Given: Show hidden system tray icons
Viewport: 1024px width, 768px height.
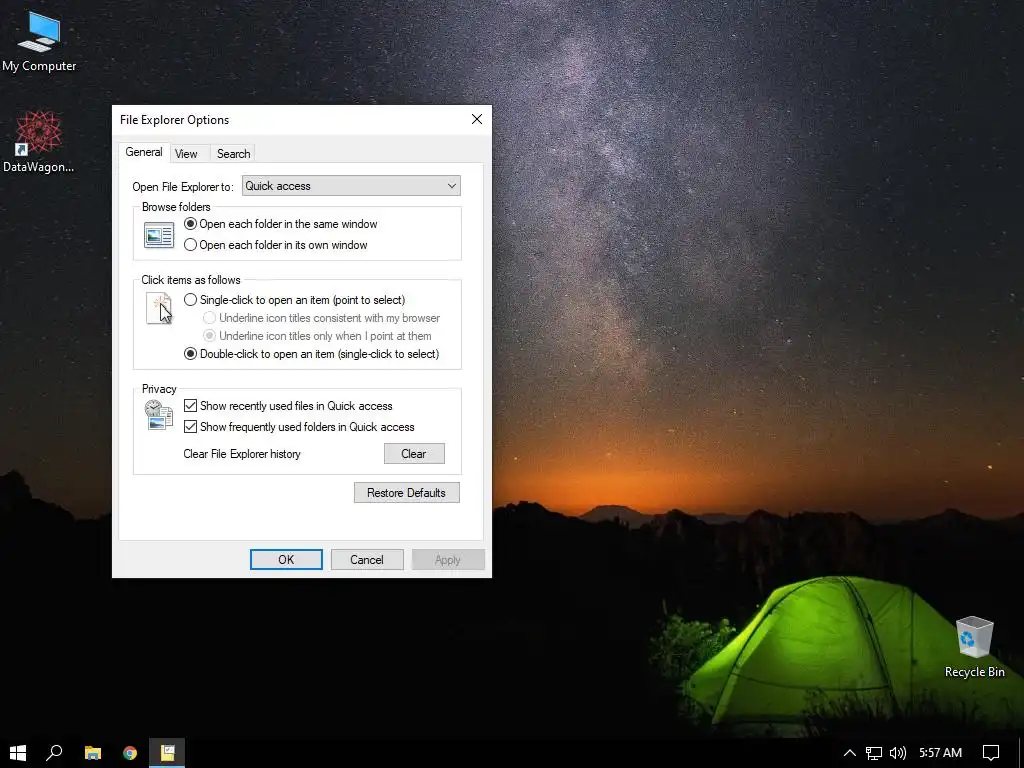Looking at the screenshot, I should point(849,753).
